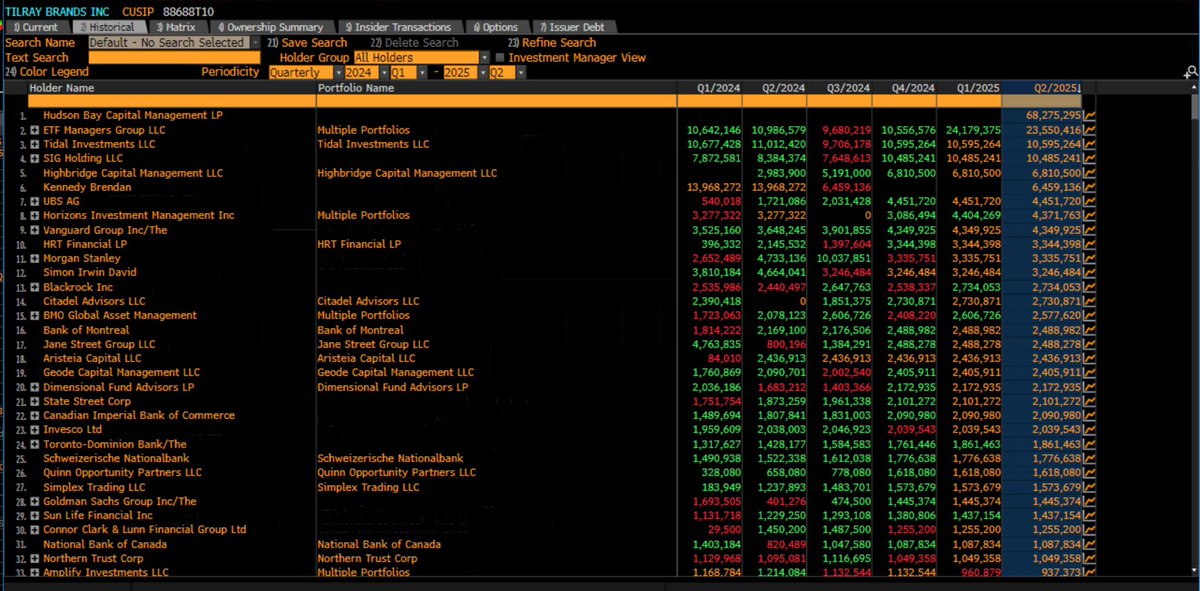Screen dimensions: 1200x591
Task: Sort by the Q2/2025 column header
Action: pyautogui.click(x=1041, y=88)
